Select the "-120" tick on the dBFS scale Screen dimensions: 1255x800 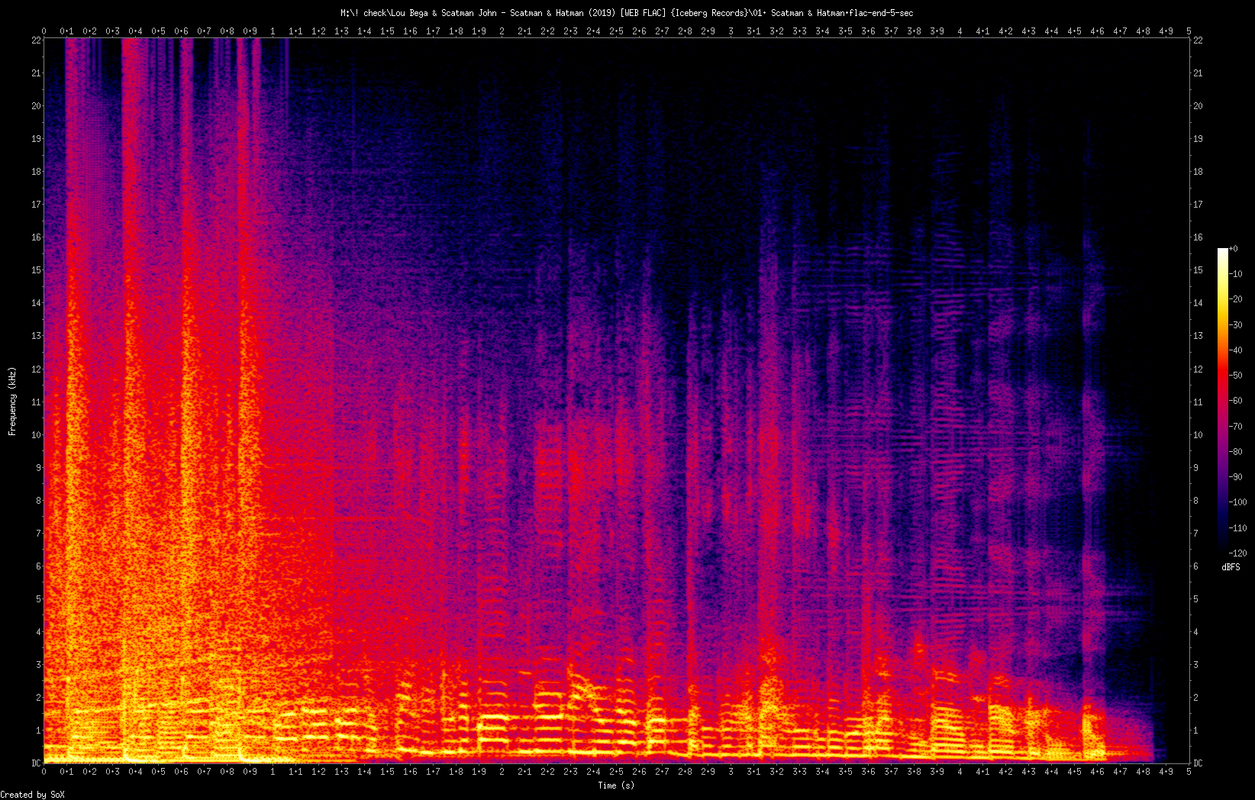1239,553
